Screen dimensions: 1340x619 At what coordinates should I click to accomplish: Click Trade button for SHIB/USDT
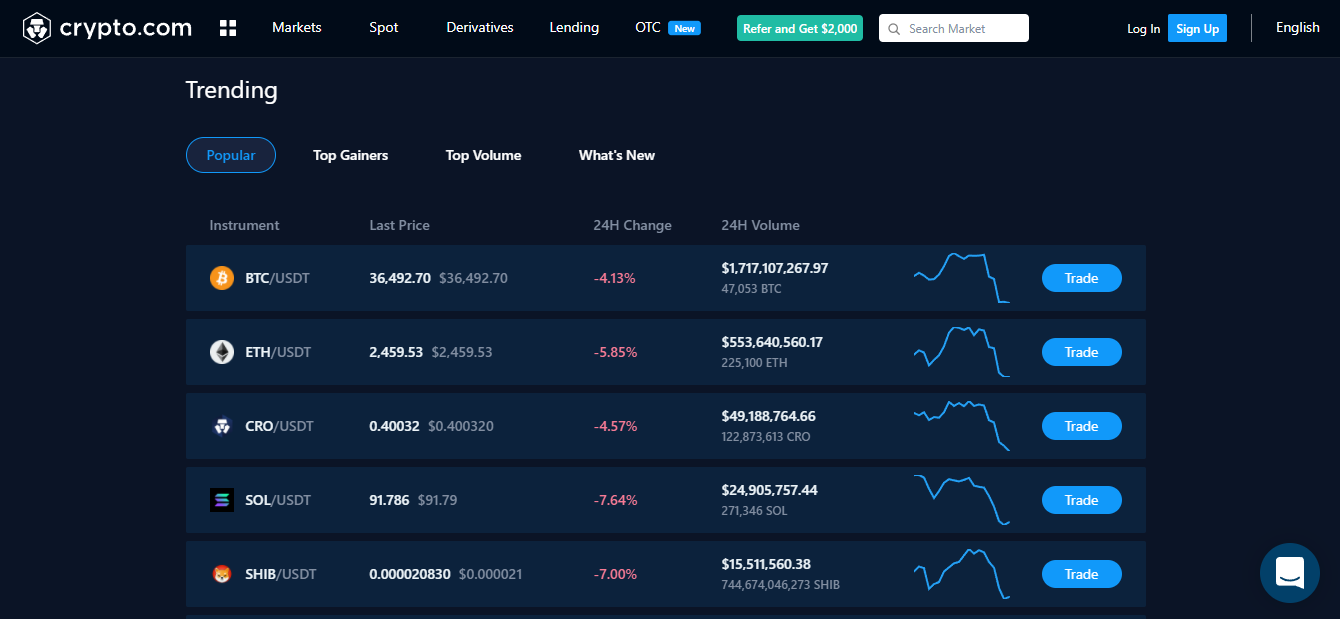[x=1082, y=574]
